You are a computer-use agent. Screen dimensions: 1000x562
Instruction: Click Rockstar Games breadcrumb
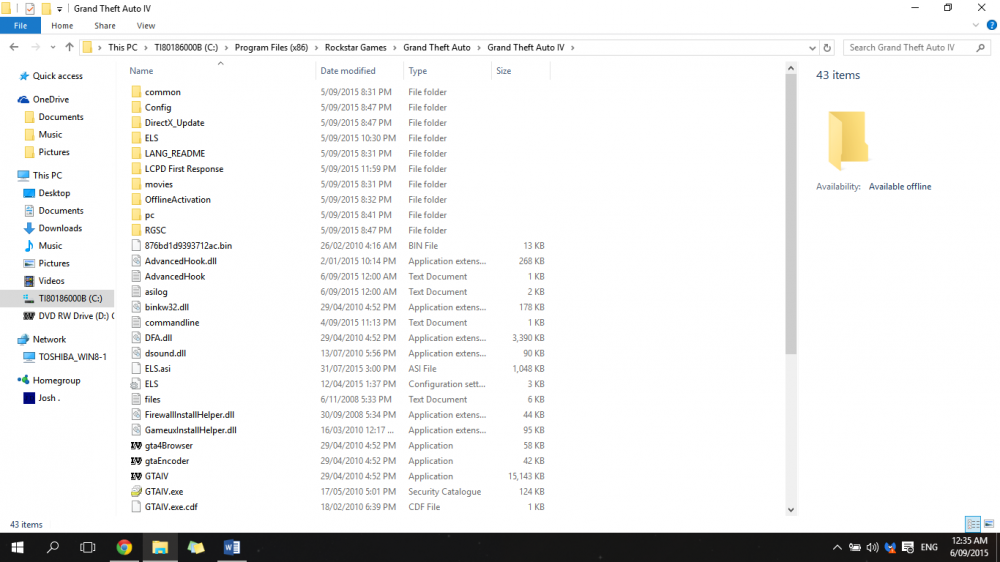(x=355, y=47)
